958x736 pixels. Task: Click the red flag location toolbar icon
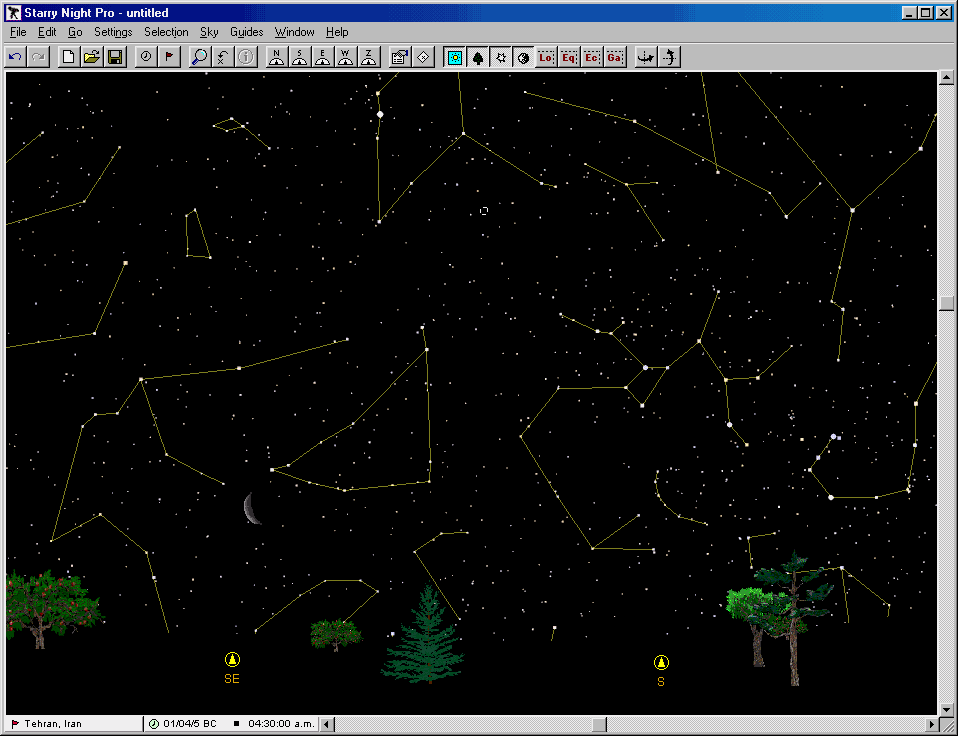(x=169, y=57)
